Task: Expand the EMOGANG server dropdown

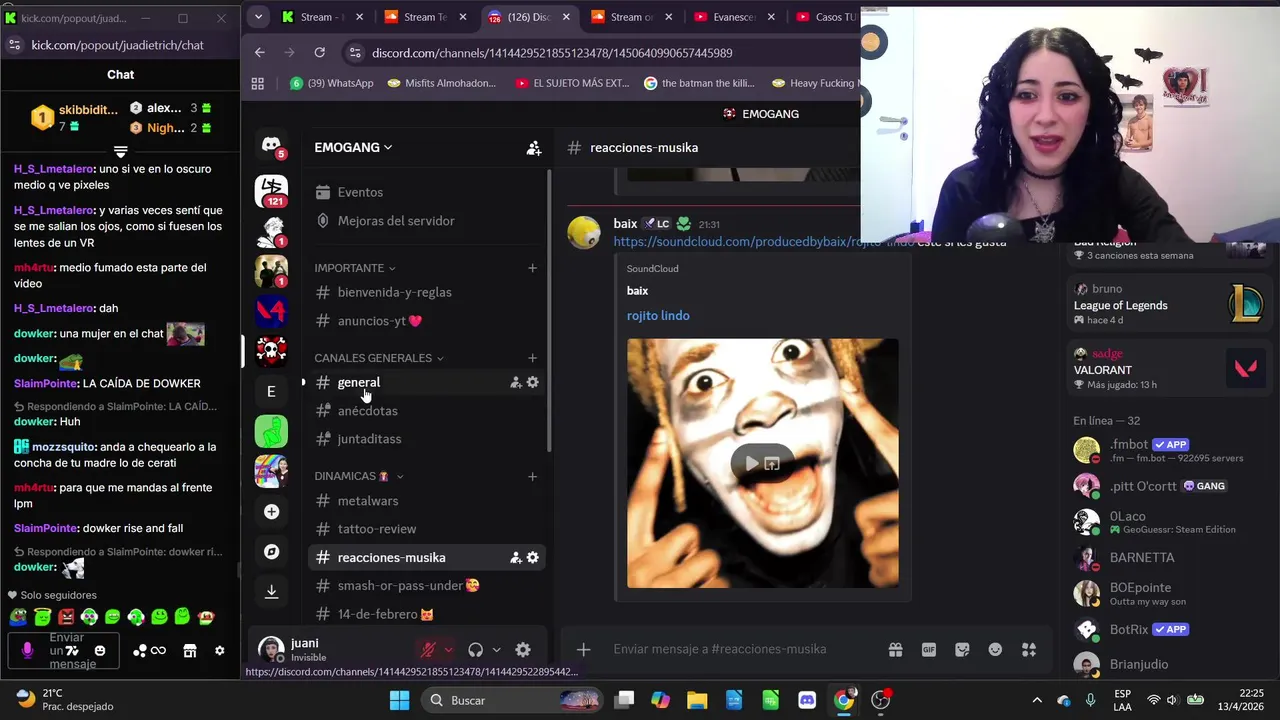Action: (353, 147)
